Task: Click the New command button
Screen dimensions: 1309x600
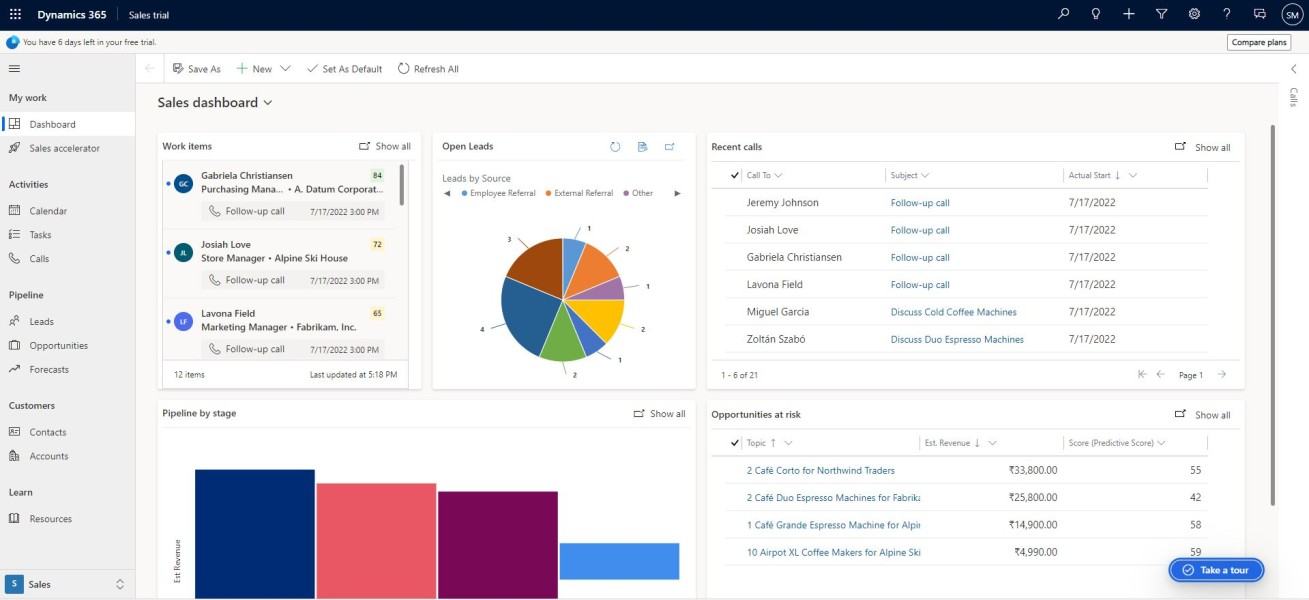Action: 254,69
